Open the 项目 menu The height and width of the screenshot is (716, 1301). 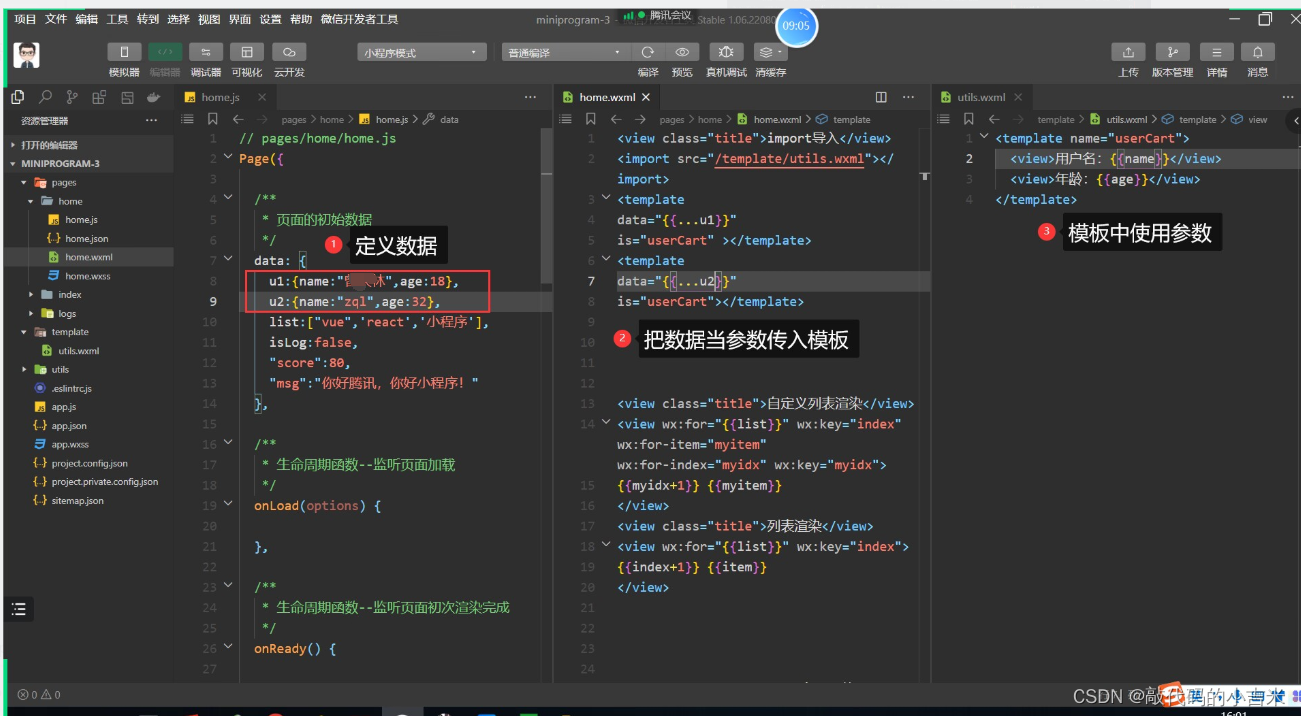coord(25,19)
